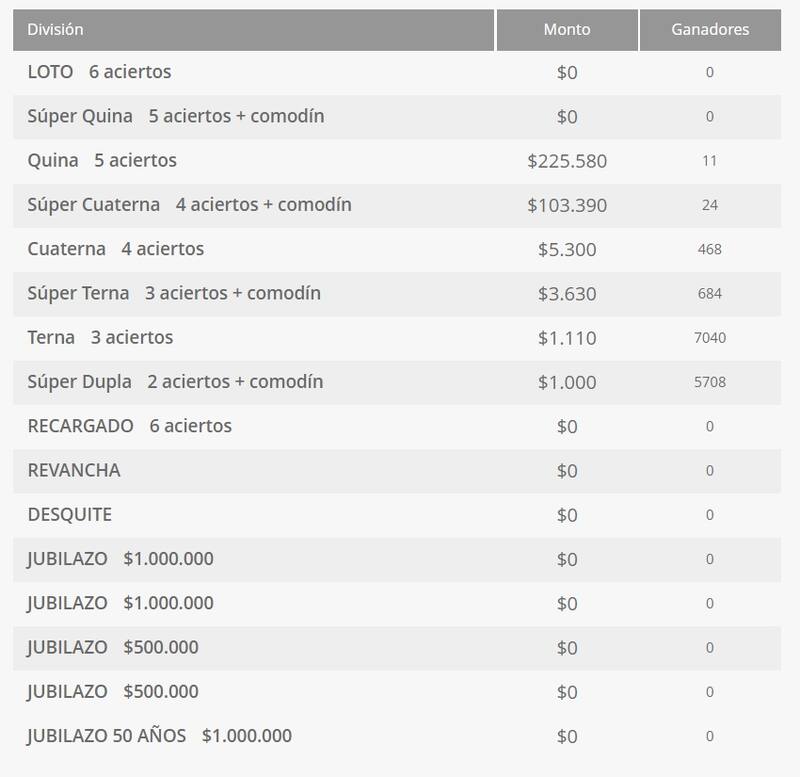Click the 468 winners count for Cuaterna
This screenshot has height=777, width=800.
pos(709,249)
